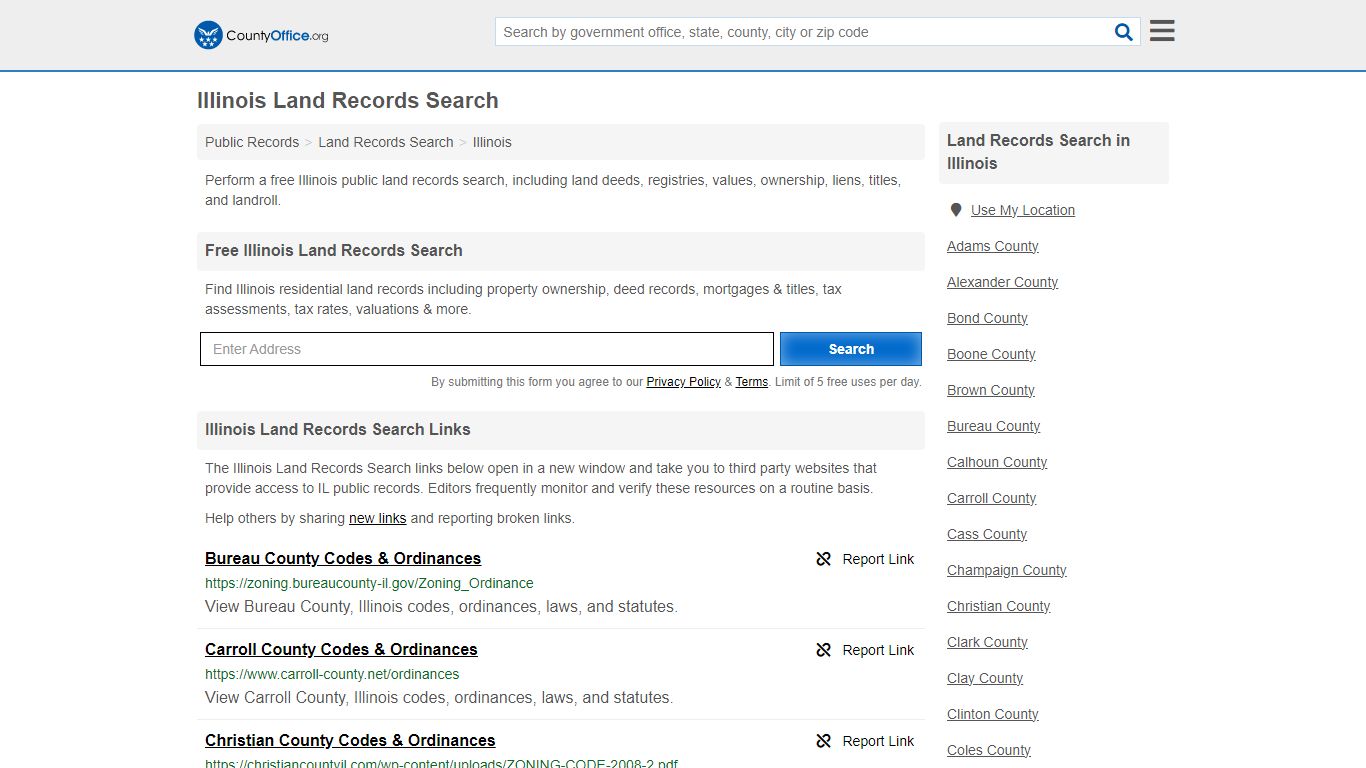
Task: Open Christian County Codes & Ordinances
Action: click(x=350, y=740)
